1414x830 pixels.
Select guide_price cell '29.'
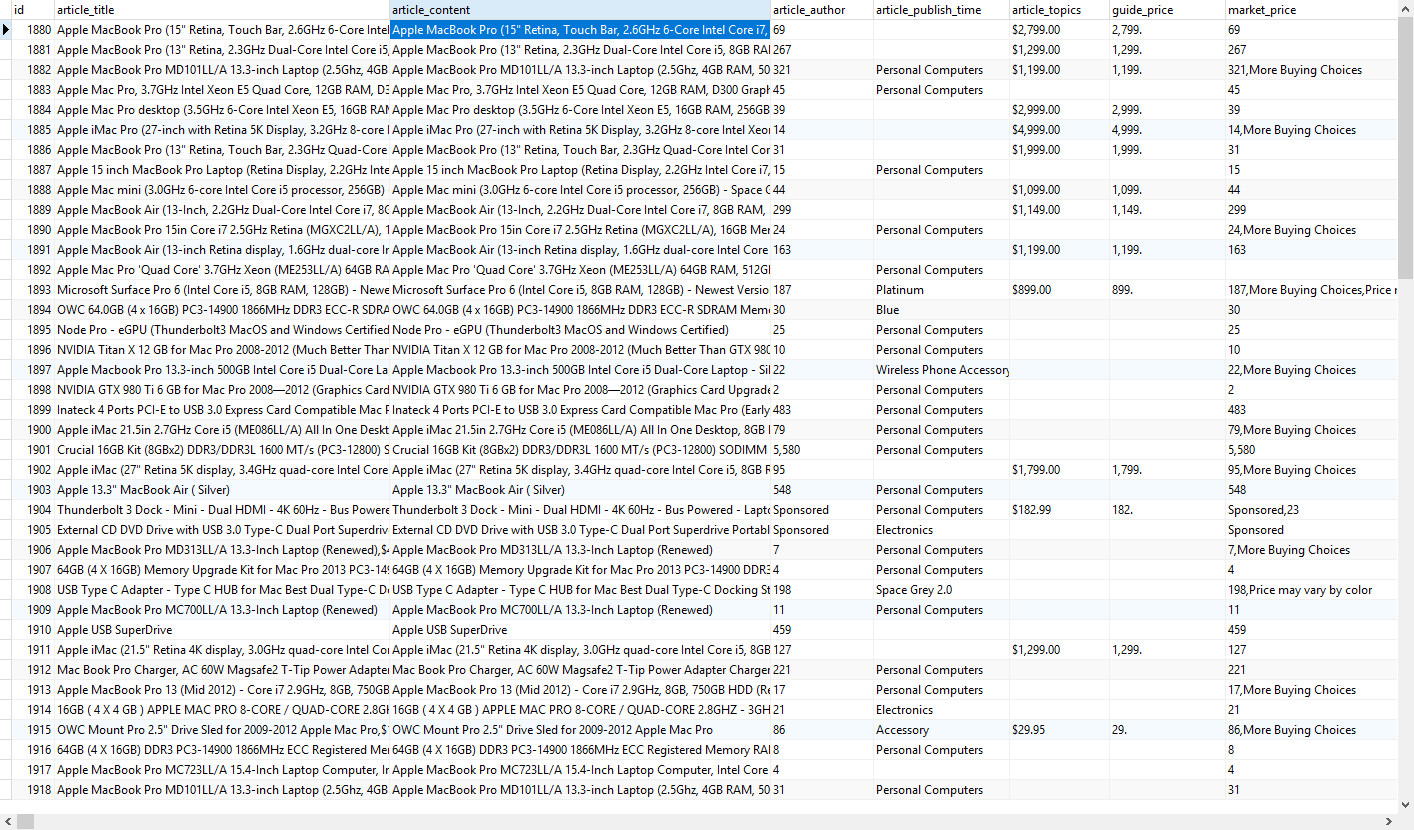[1167, 730]
